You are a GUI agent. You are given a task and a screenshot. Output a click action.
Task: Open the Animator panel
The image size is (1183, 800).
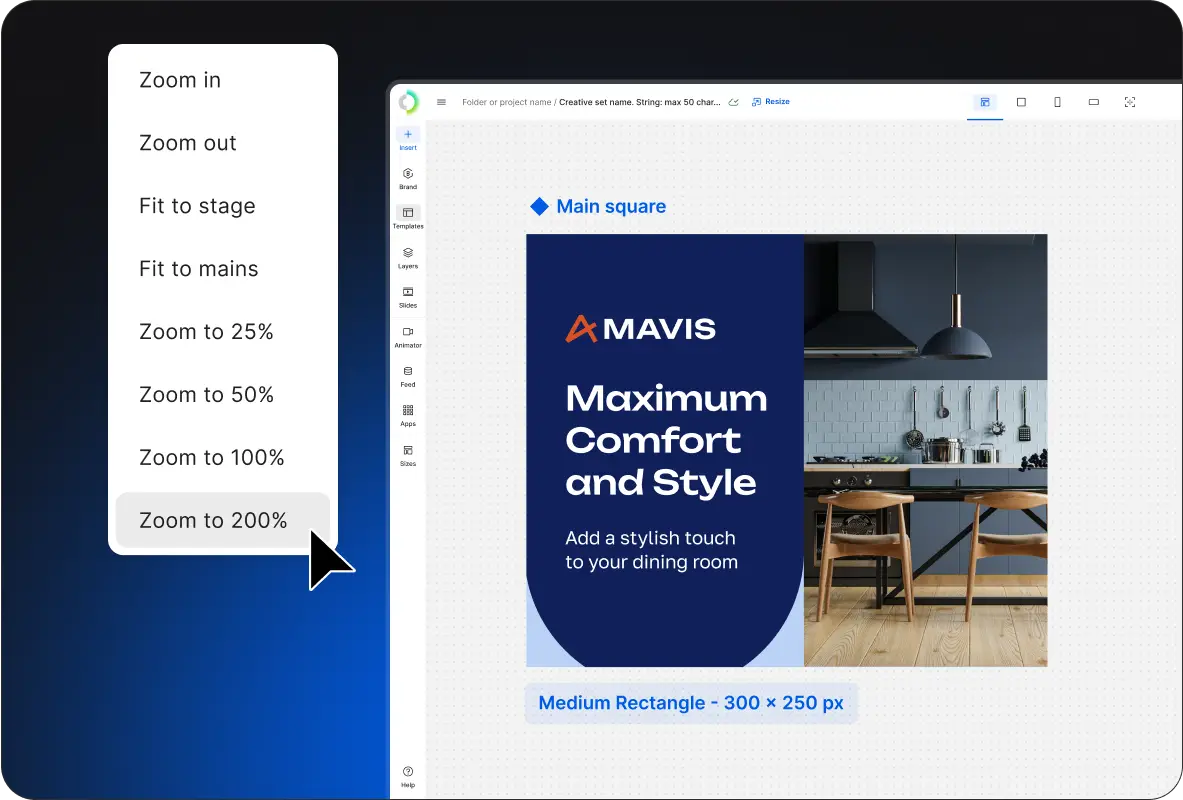408,337
